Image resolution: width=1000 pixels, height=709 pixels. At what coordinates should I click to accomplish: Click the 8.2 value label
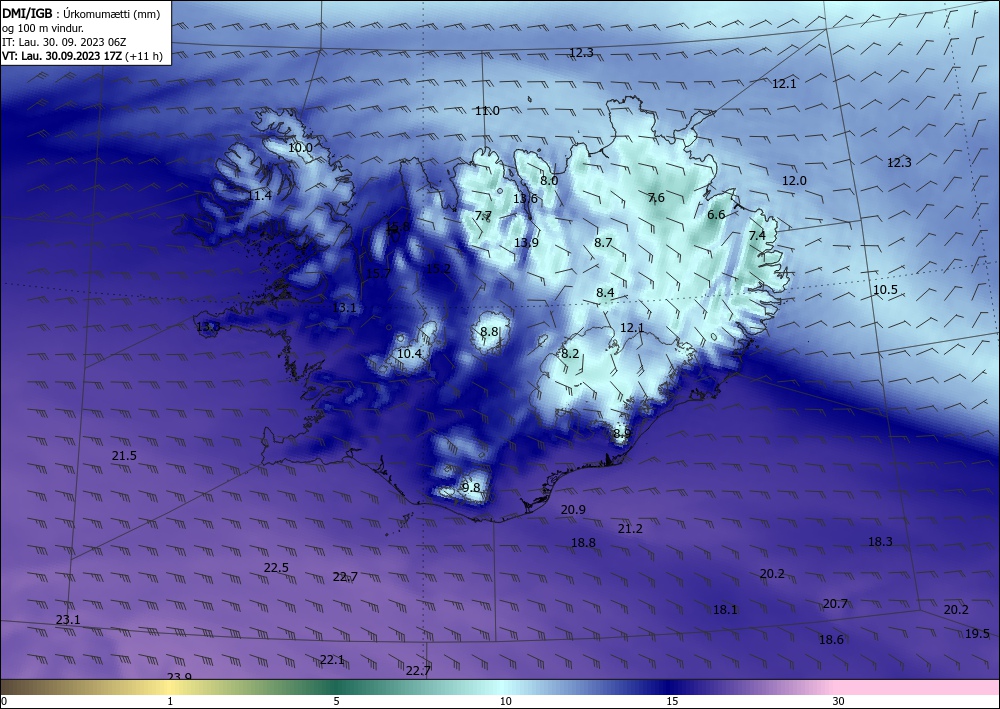click(x=570, y=354)
